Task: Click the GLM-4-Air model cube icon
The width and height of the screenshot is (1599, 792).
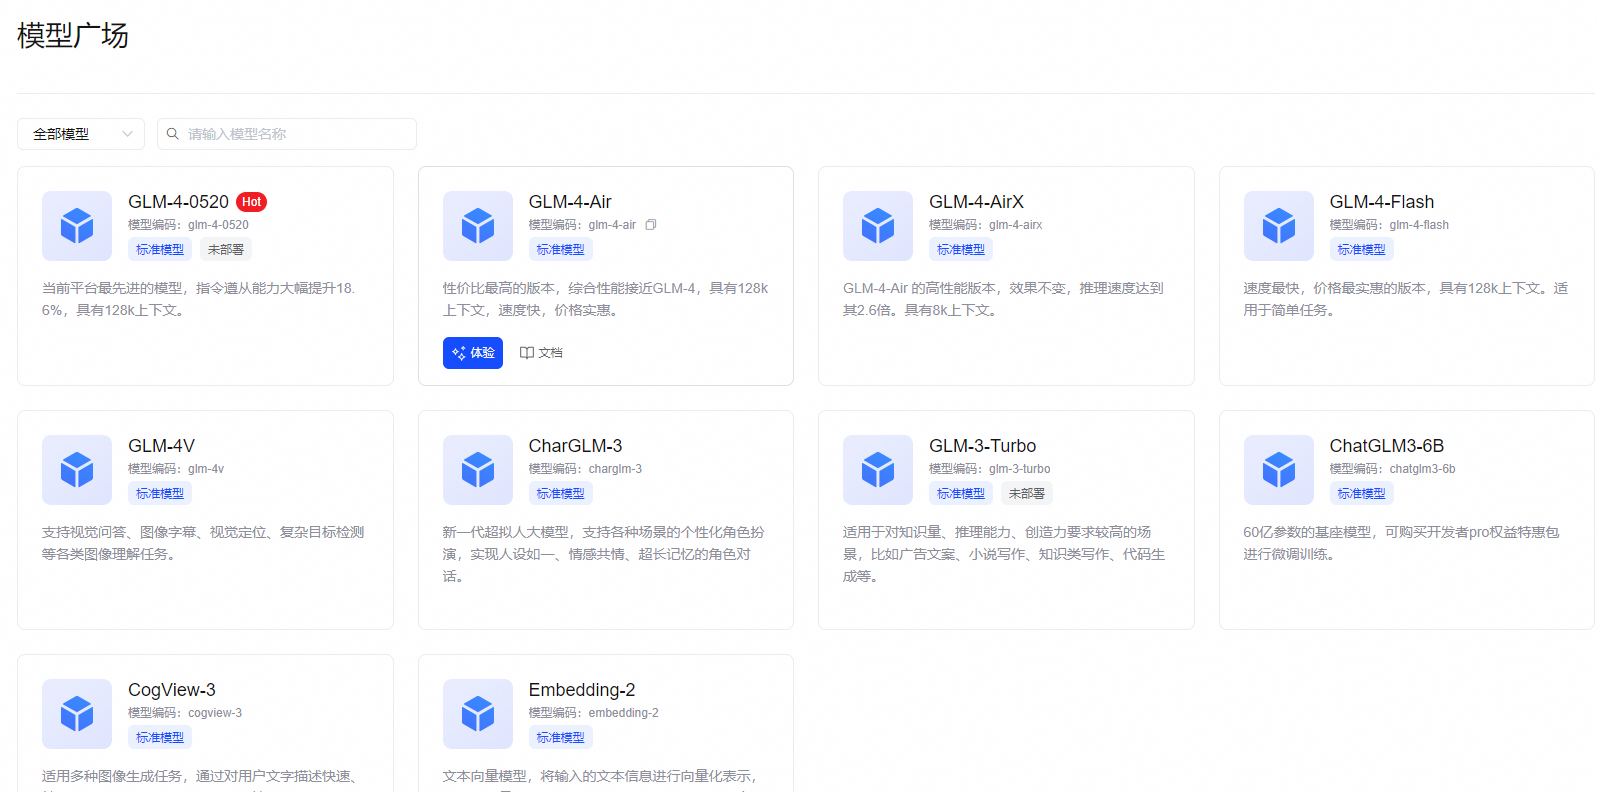Action: coord(478,226)
